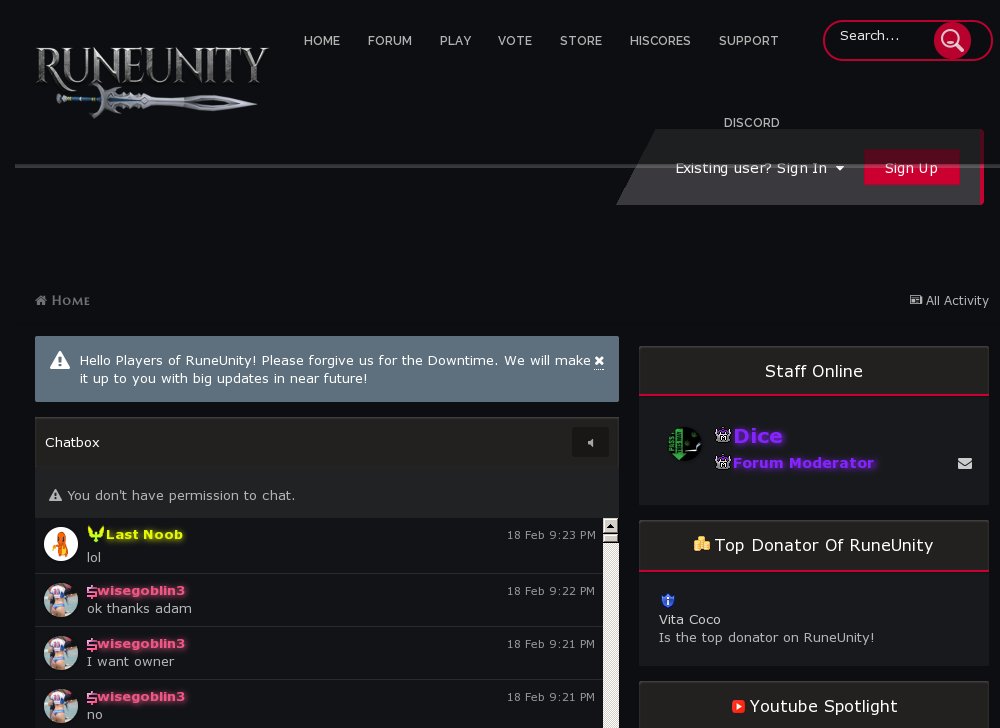
Task: Open the HISCORES page
Action: click(x=660, y=41)
